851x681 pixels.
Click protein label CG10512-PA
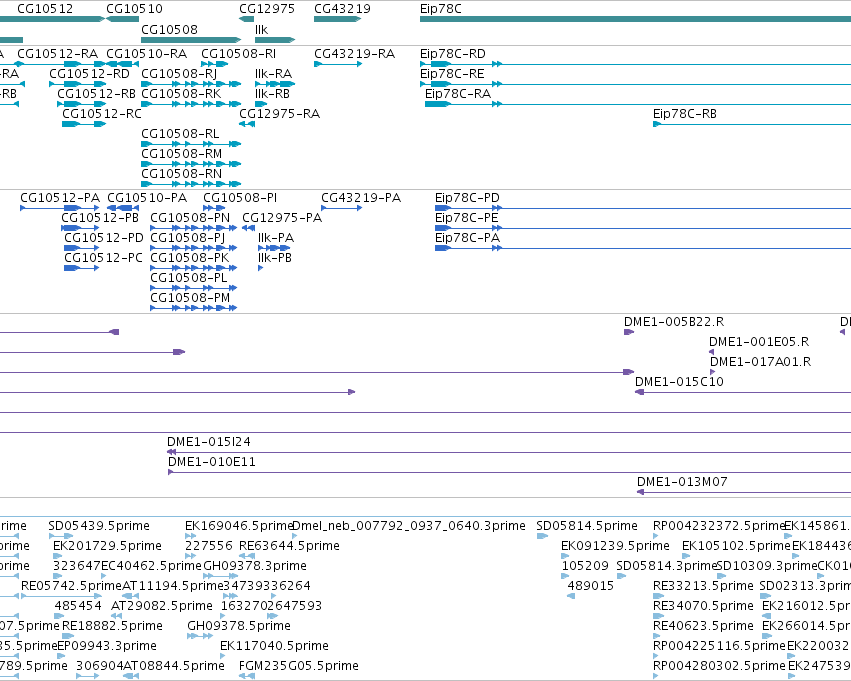60,198
